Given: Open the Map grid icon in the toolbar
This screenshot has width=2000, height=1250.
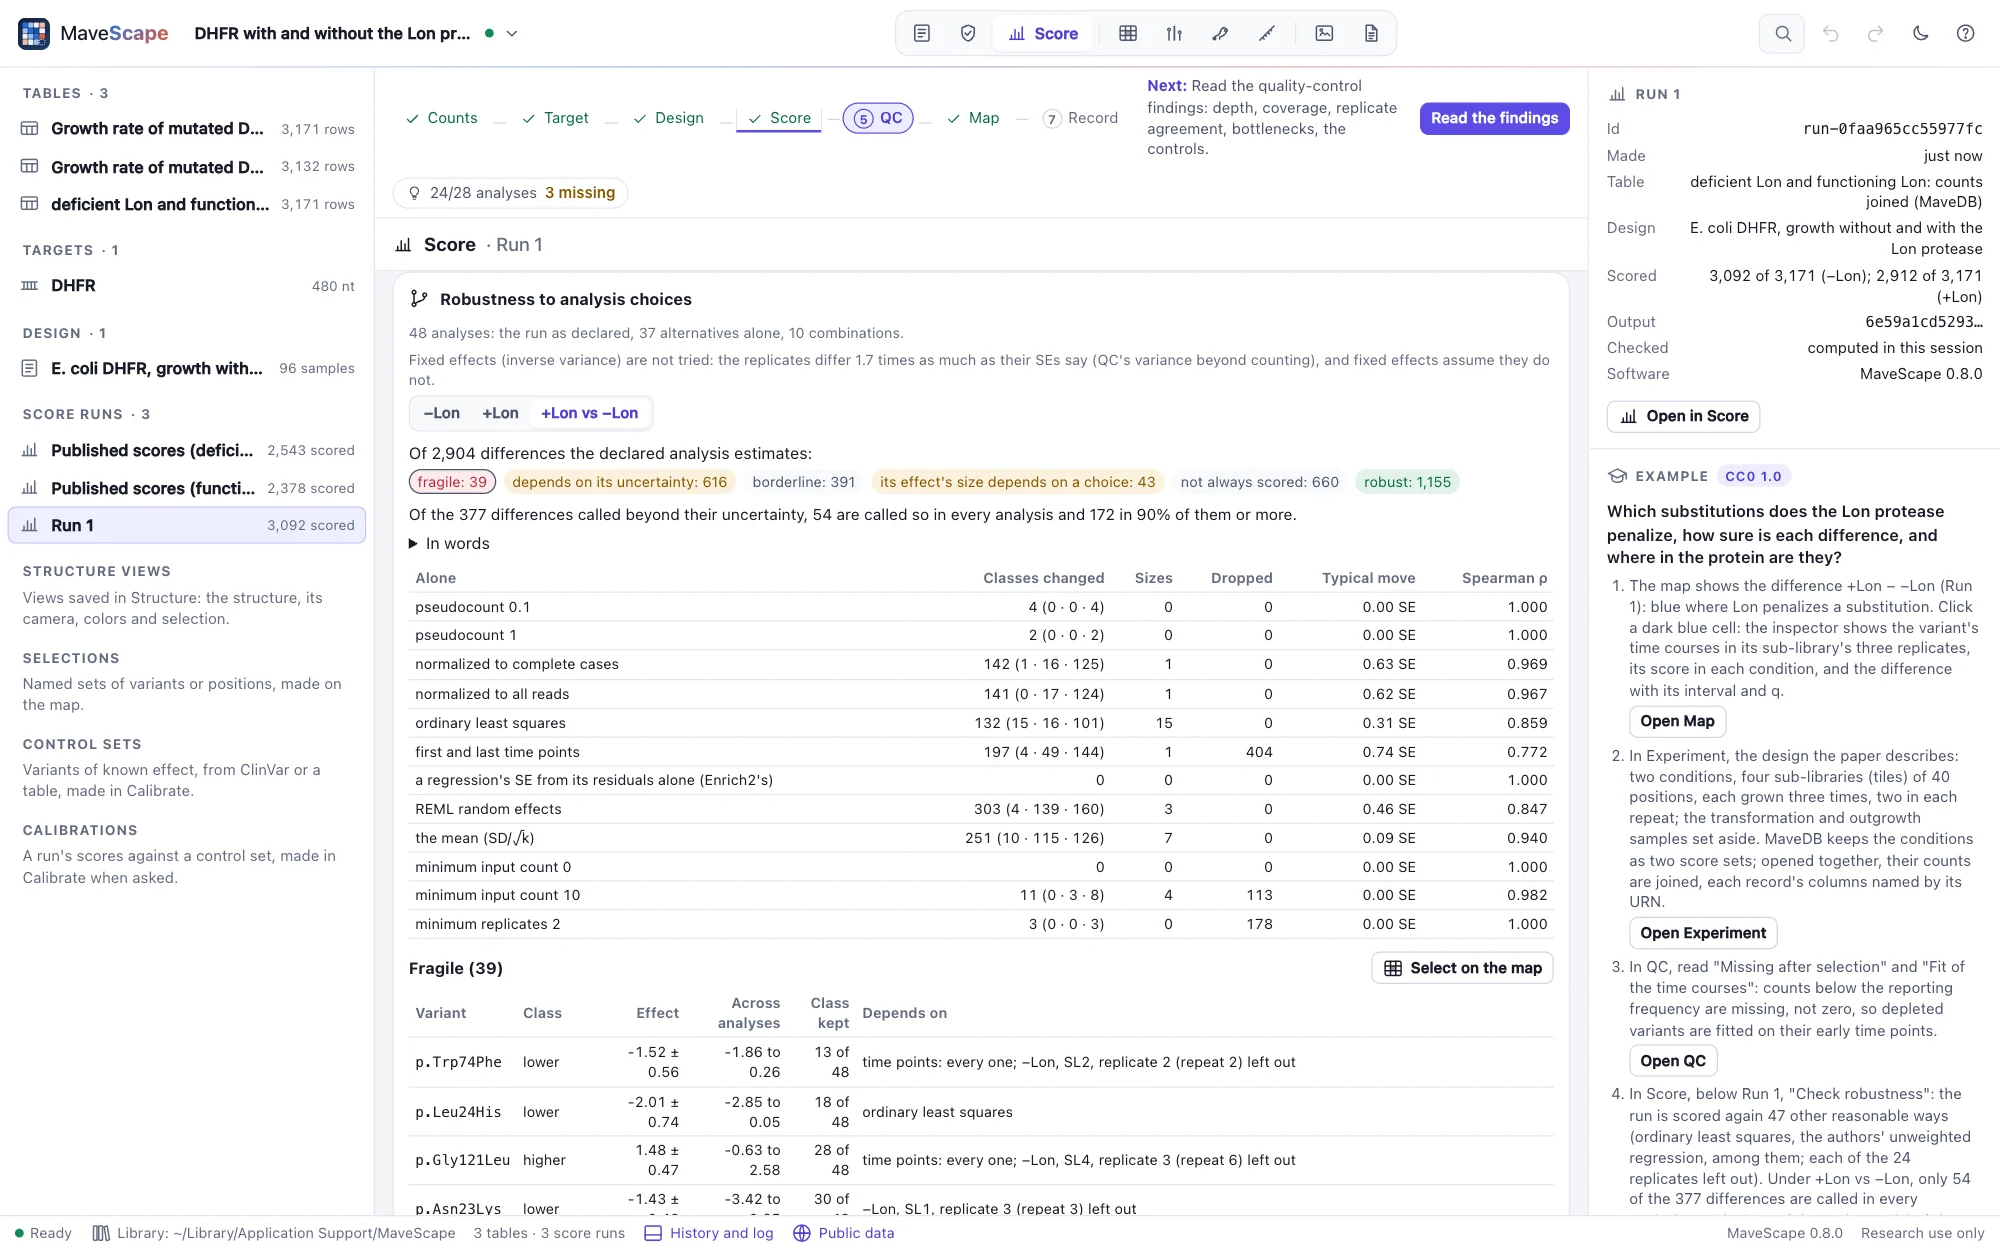Looking at the screenshot, I should pyautogui.click(x=1128, y=33).
